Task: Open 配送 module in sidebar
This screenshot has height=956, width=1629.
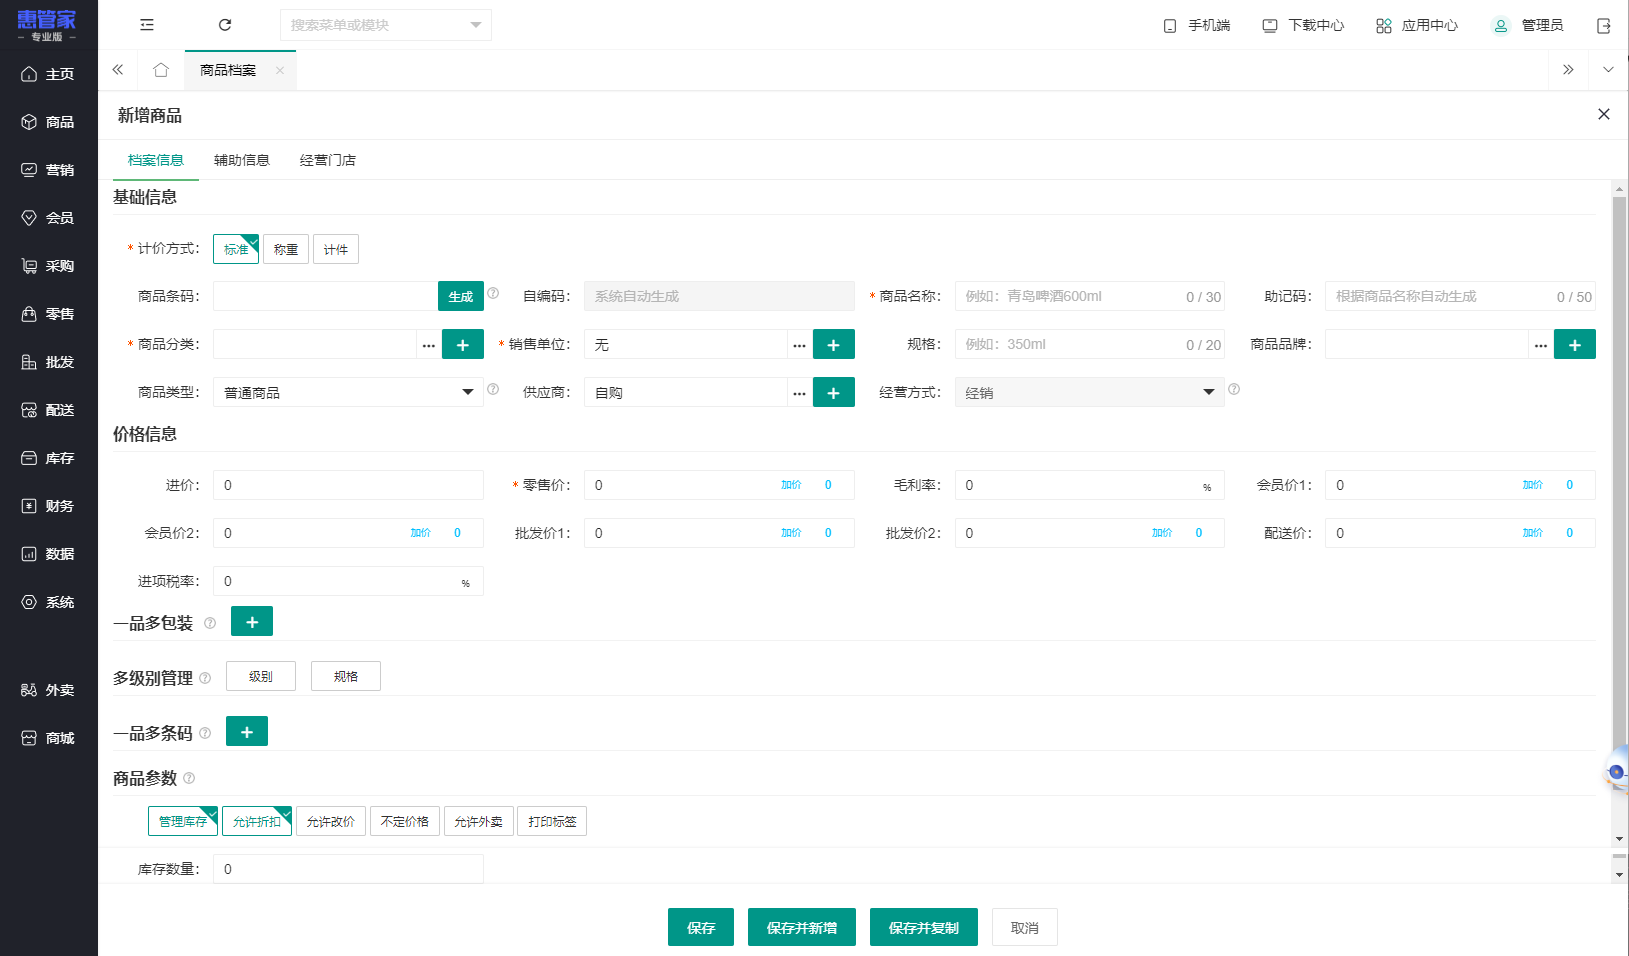Action: [48, 410]
